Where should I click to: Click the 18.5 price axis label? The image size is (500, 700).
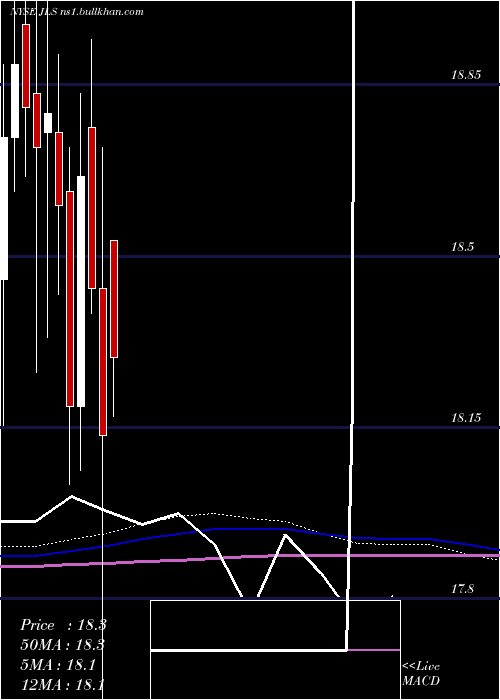click(462, 246)
